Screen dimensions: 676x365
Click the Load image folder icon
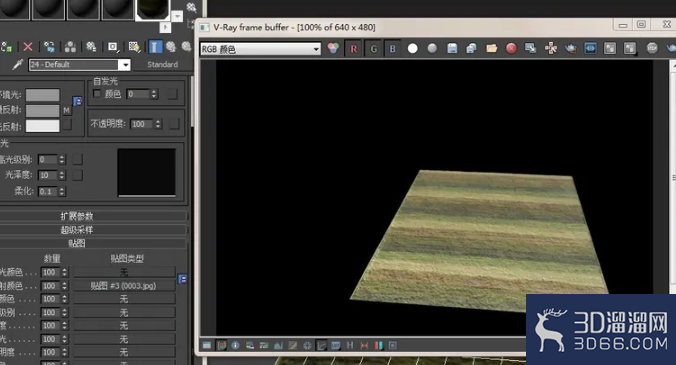[491, 48]
